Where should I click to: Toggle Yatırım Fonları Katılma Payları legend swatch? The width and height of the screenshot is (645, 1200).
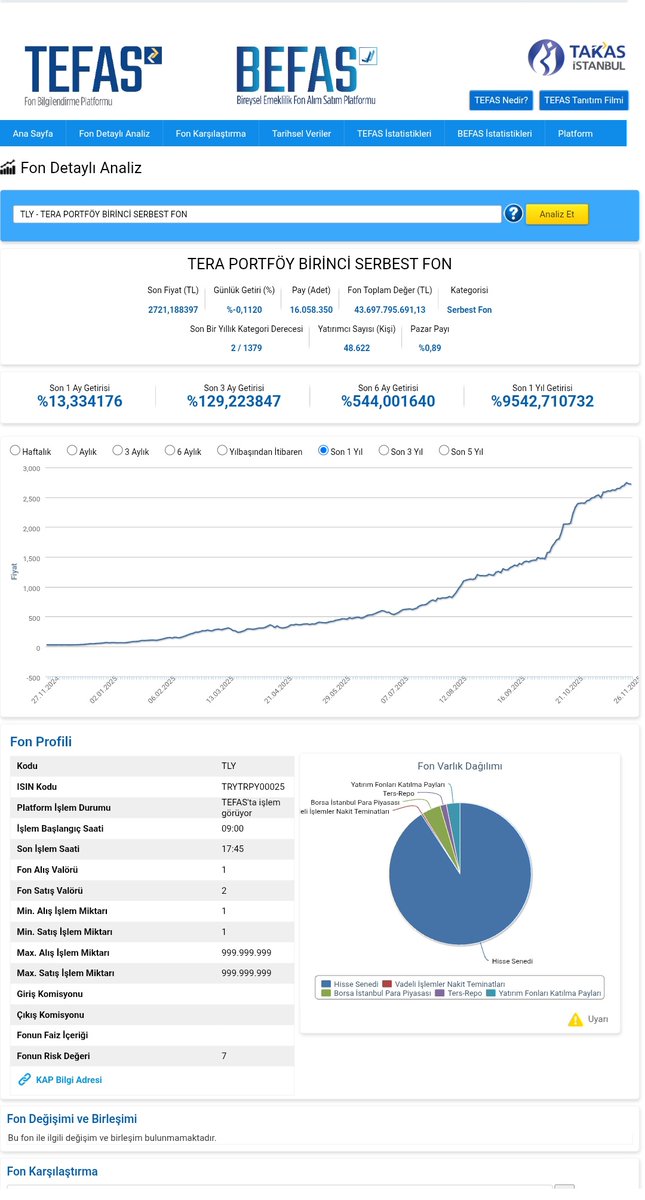tap(491, 994)
